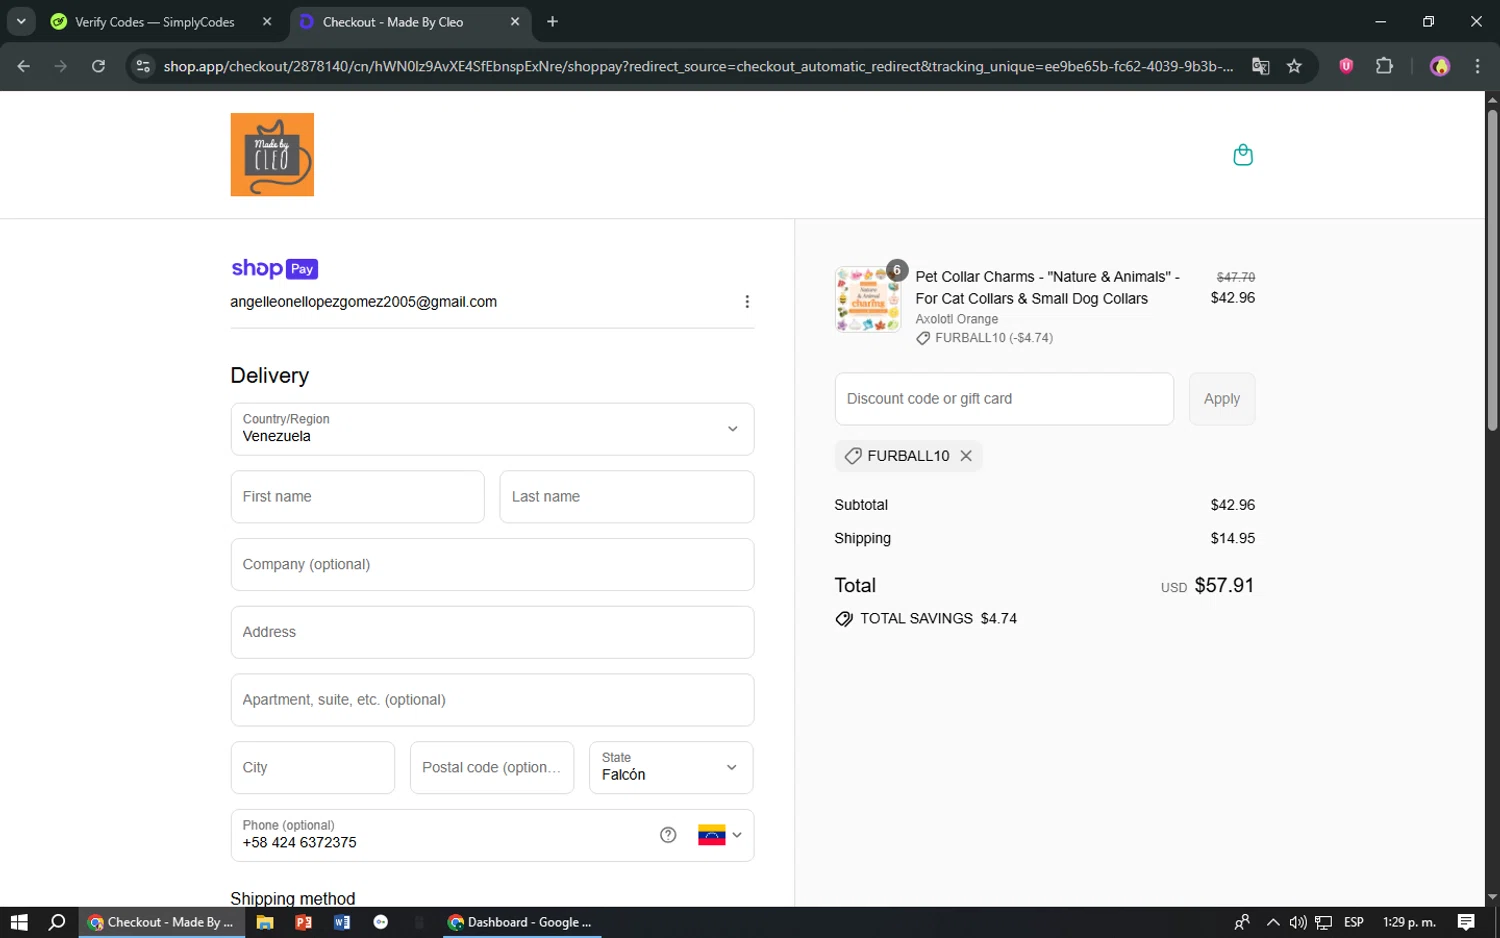1500x938 pixels.
Task: Open the shopping bag cart icon
Action: 1243,155
